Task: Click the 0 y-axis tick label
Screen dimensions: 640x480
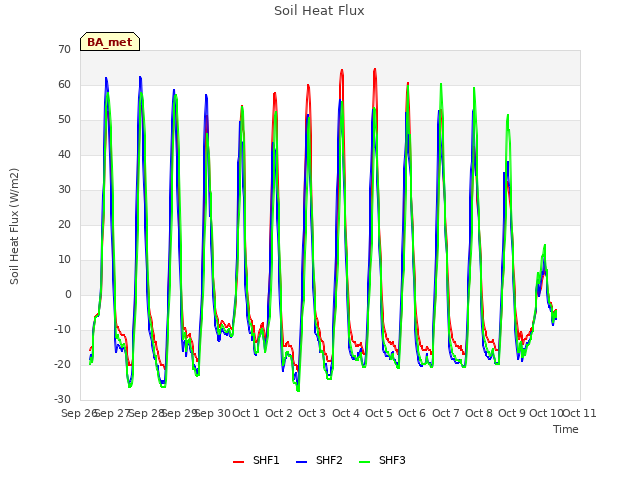Action: click(x=68, y=295)
